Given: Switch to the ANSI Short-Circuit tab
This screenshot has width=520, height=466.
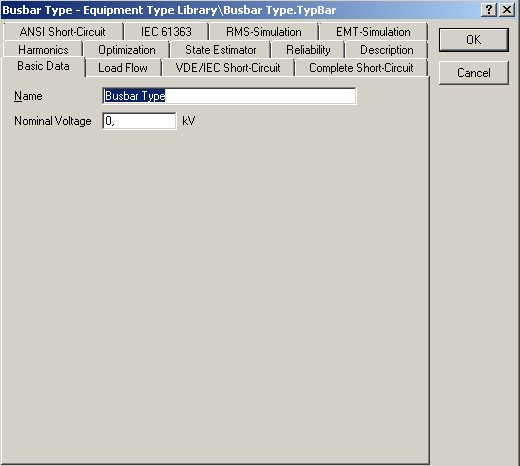Looking at the screenshot, I should 63,32.
